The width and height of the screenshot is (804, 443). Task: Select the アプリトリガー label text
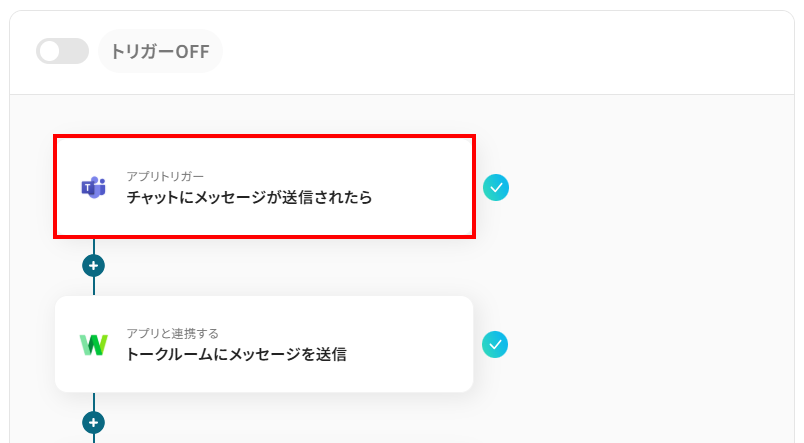(x=165, y=176)
